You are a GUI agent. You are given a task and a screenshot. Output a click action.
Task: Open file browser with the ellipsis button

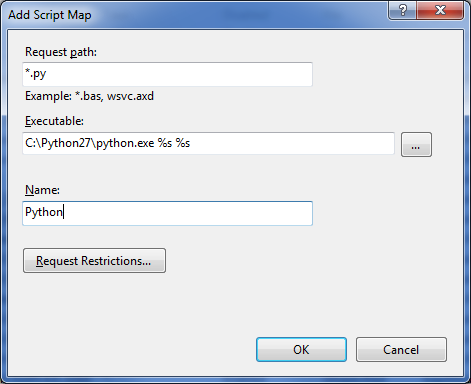pyautogui.click(x=416, y=144)
